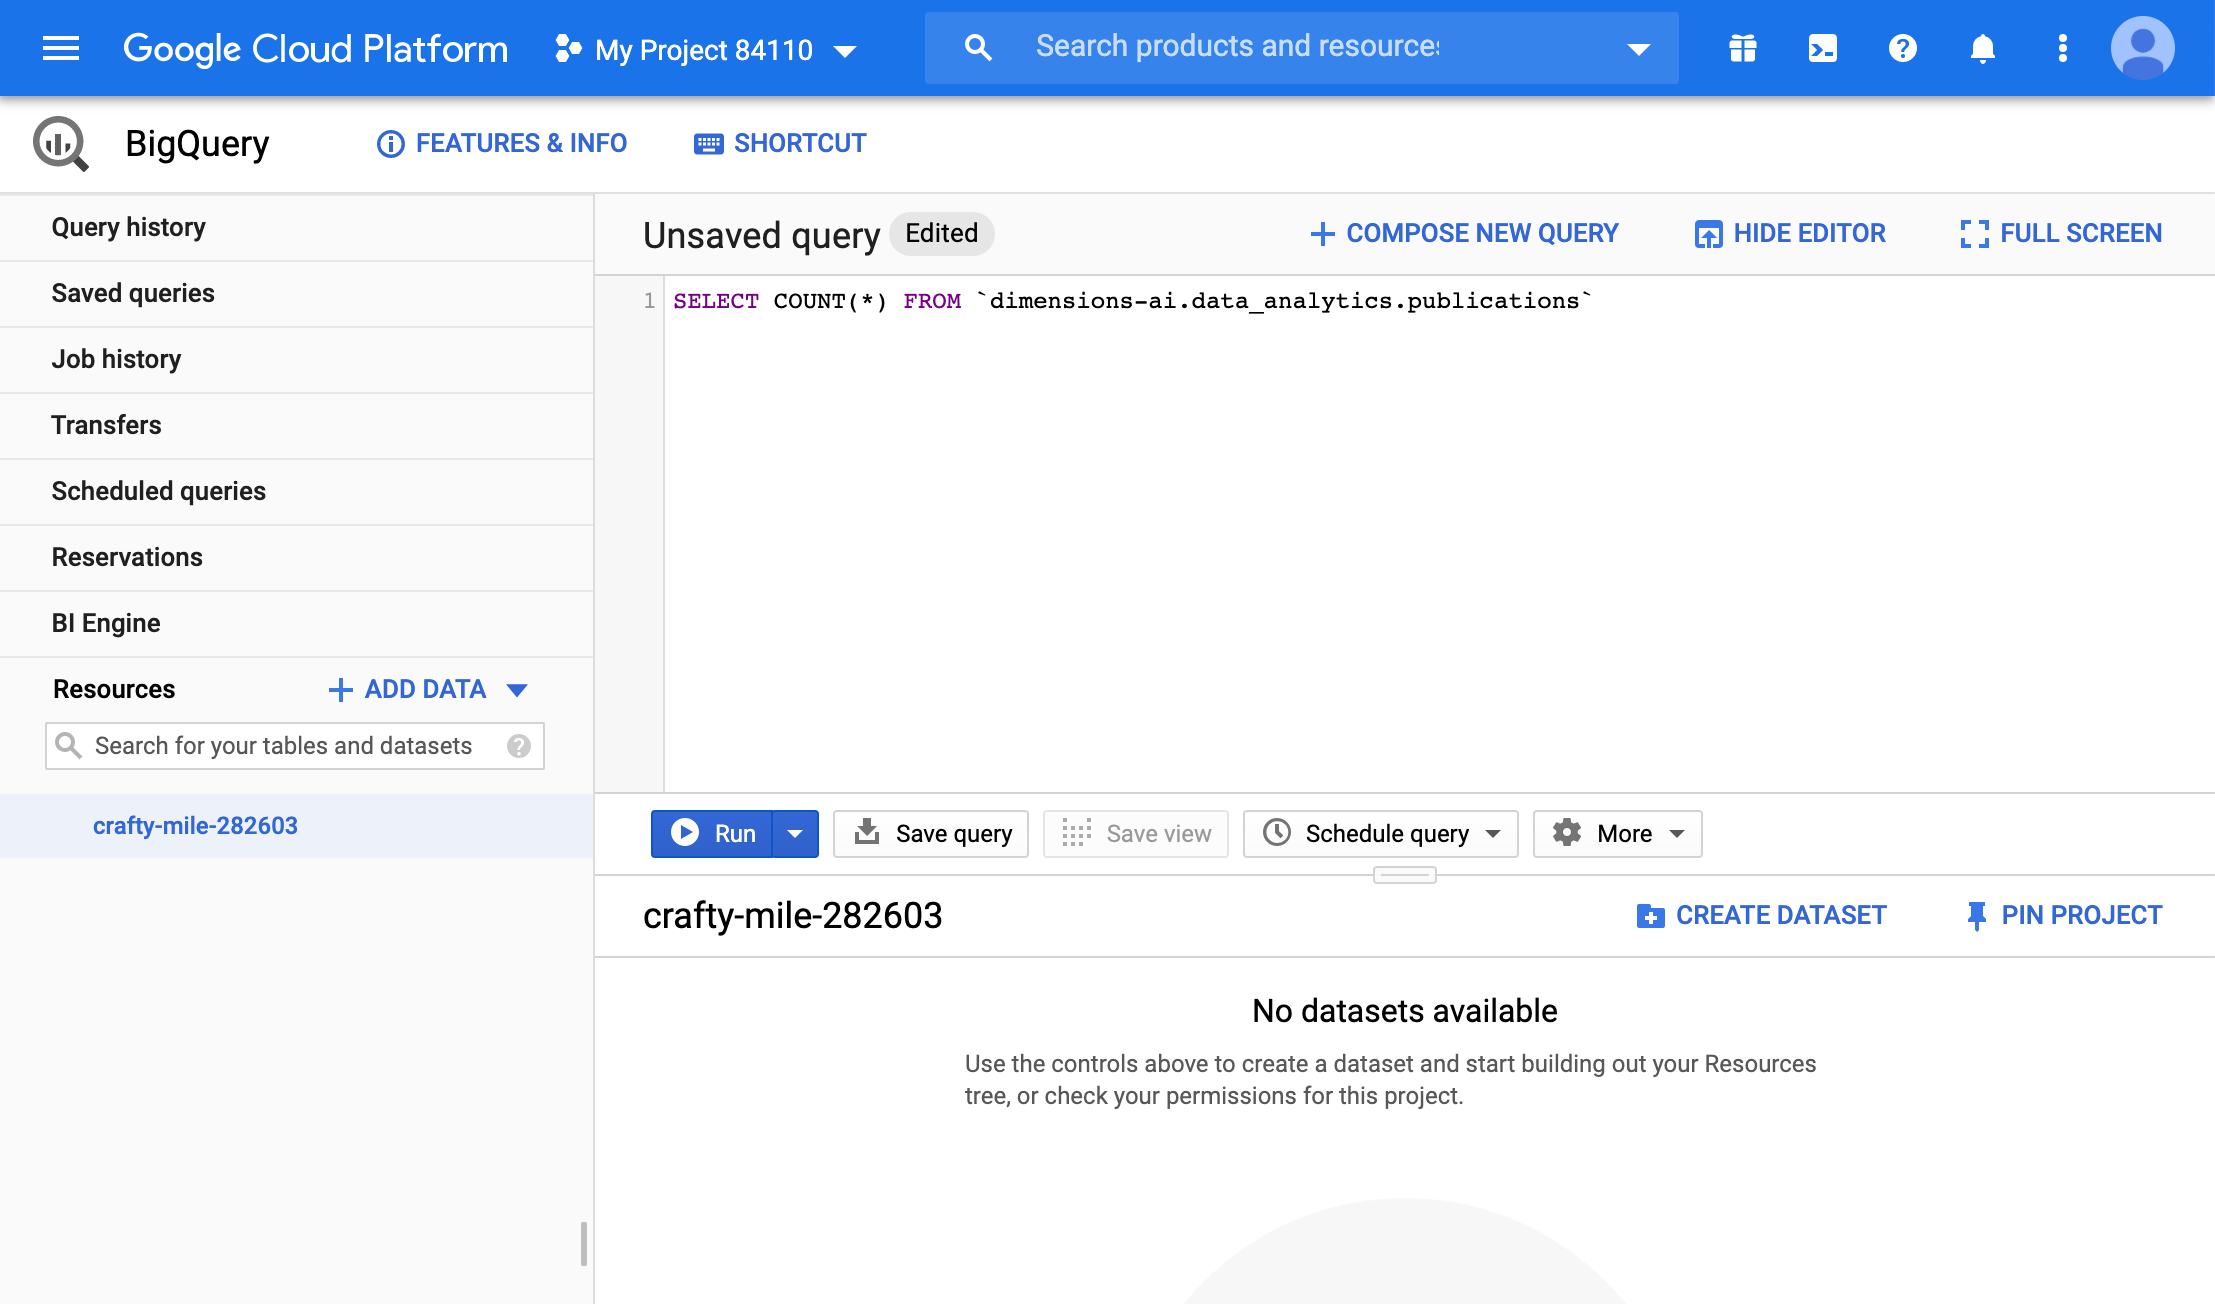
Task: Click PIN PROJECT
Action: [x=2064, y=915]
